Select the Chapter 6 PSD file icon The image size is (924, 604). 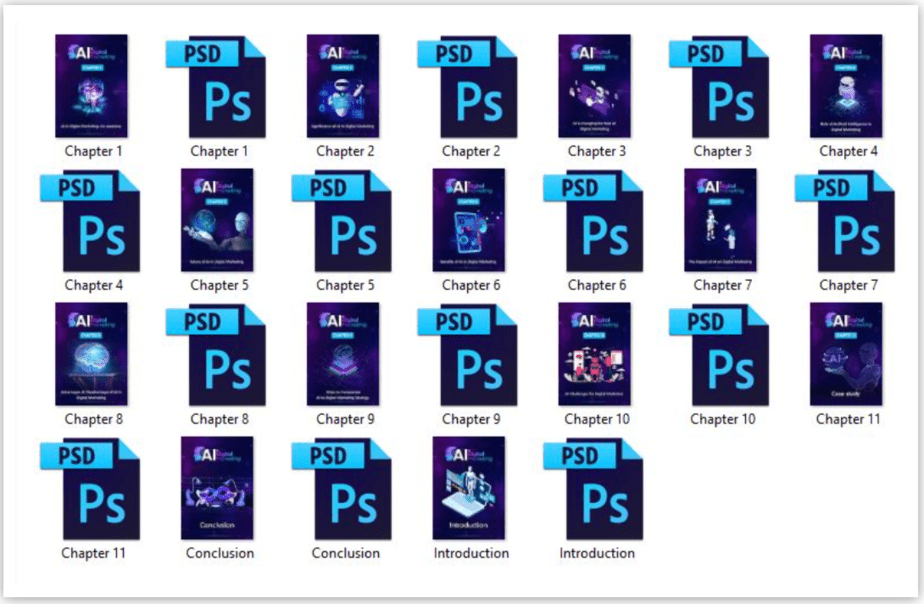click(594, 221)
